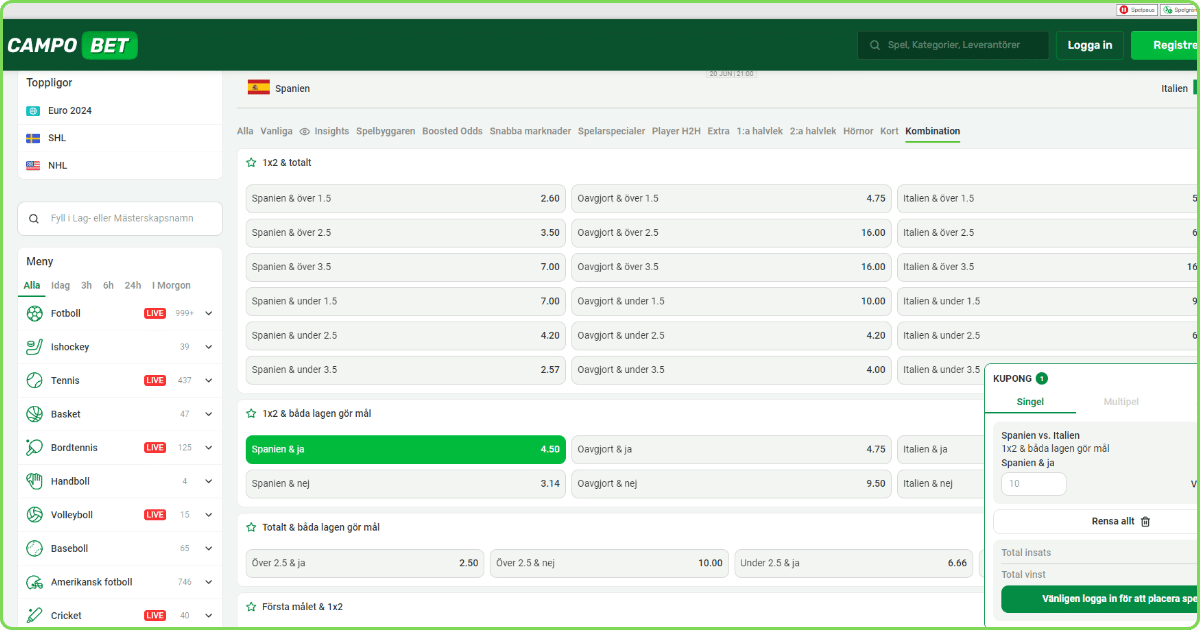
Task: Open the Player H2H tab
Action: click(676, 131)
